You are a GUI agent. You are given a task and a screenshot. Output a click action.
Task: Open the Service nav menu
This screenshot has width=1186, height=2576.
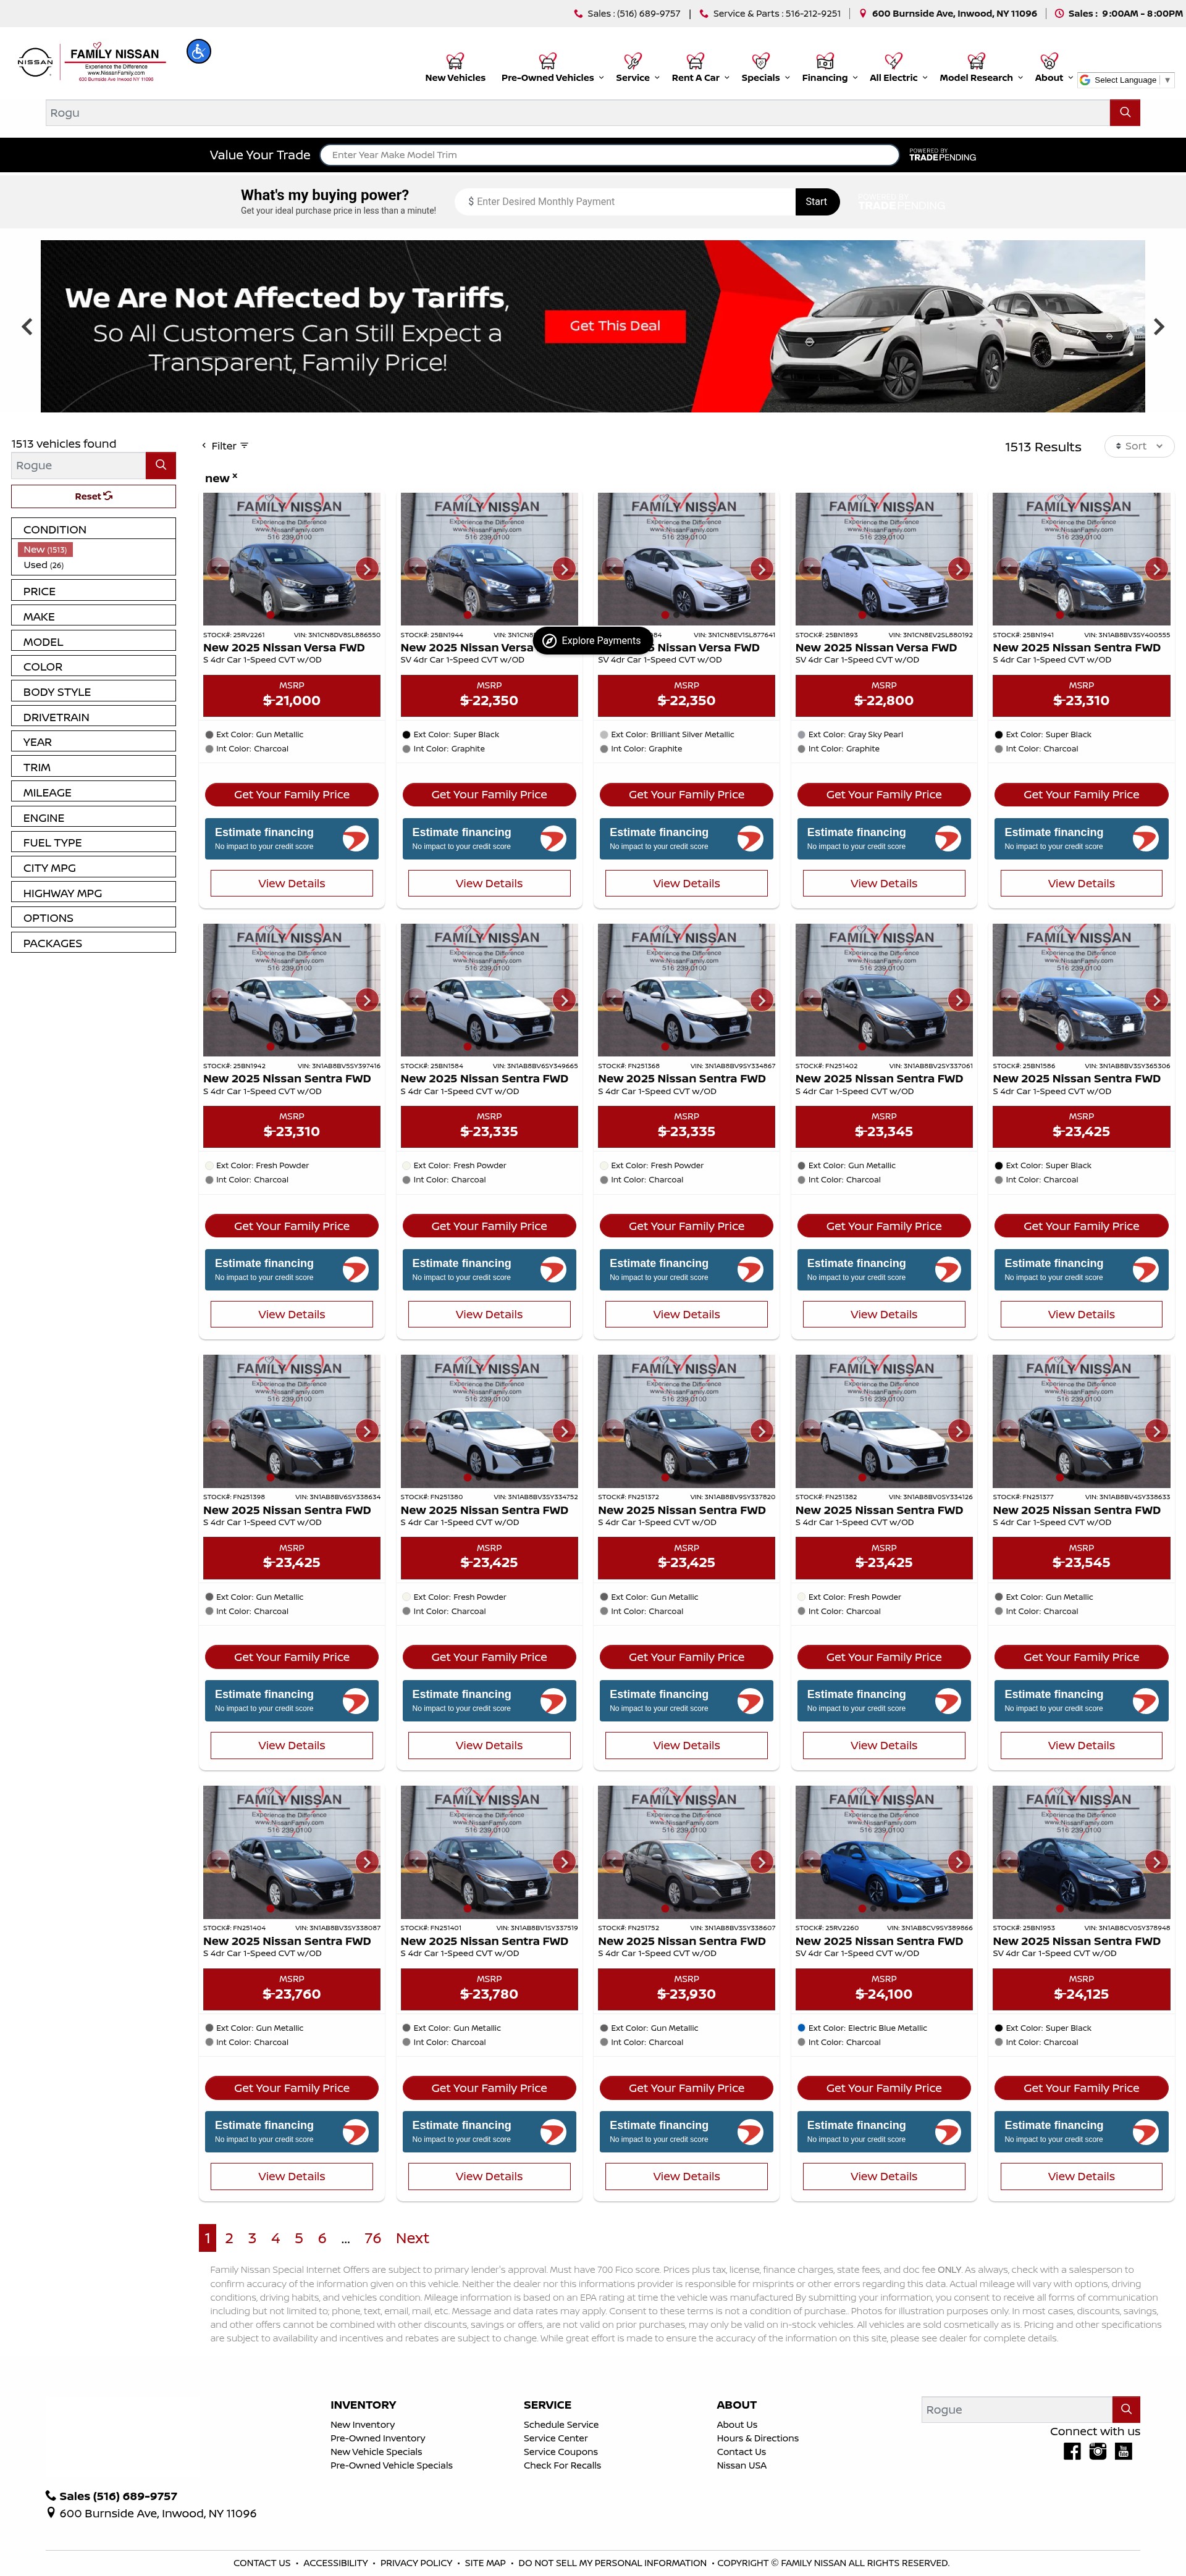[637, 78]
